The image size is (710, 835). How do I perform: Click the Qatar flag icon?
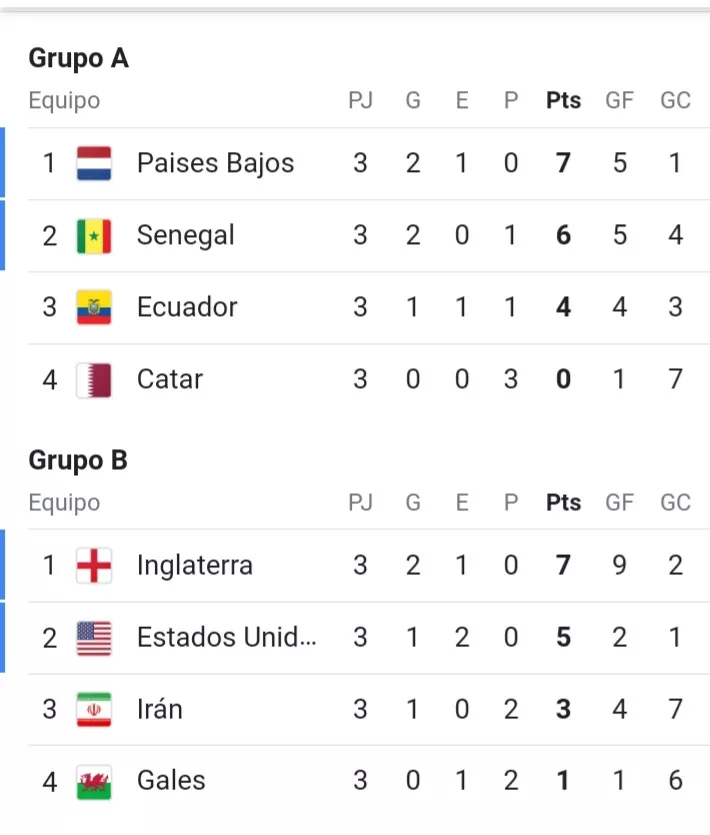click(94, 380)
